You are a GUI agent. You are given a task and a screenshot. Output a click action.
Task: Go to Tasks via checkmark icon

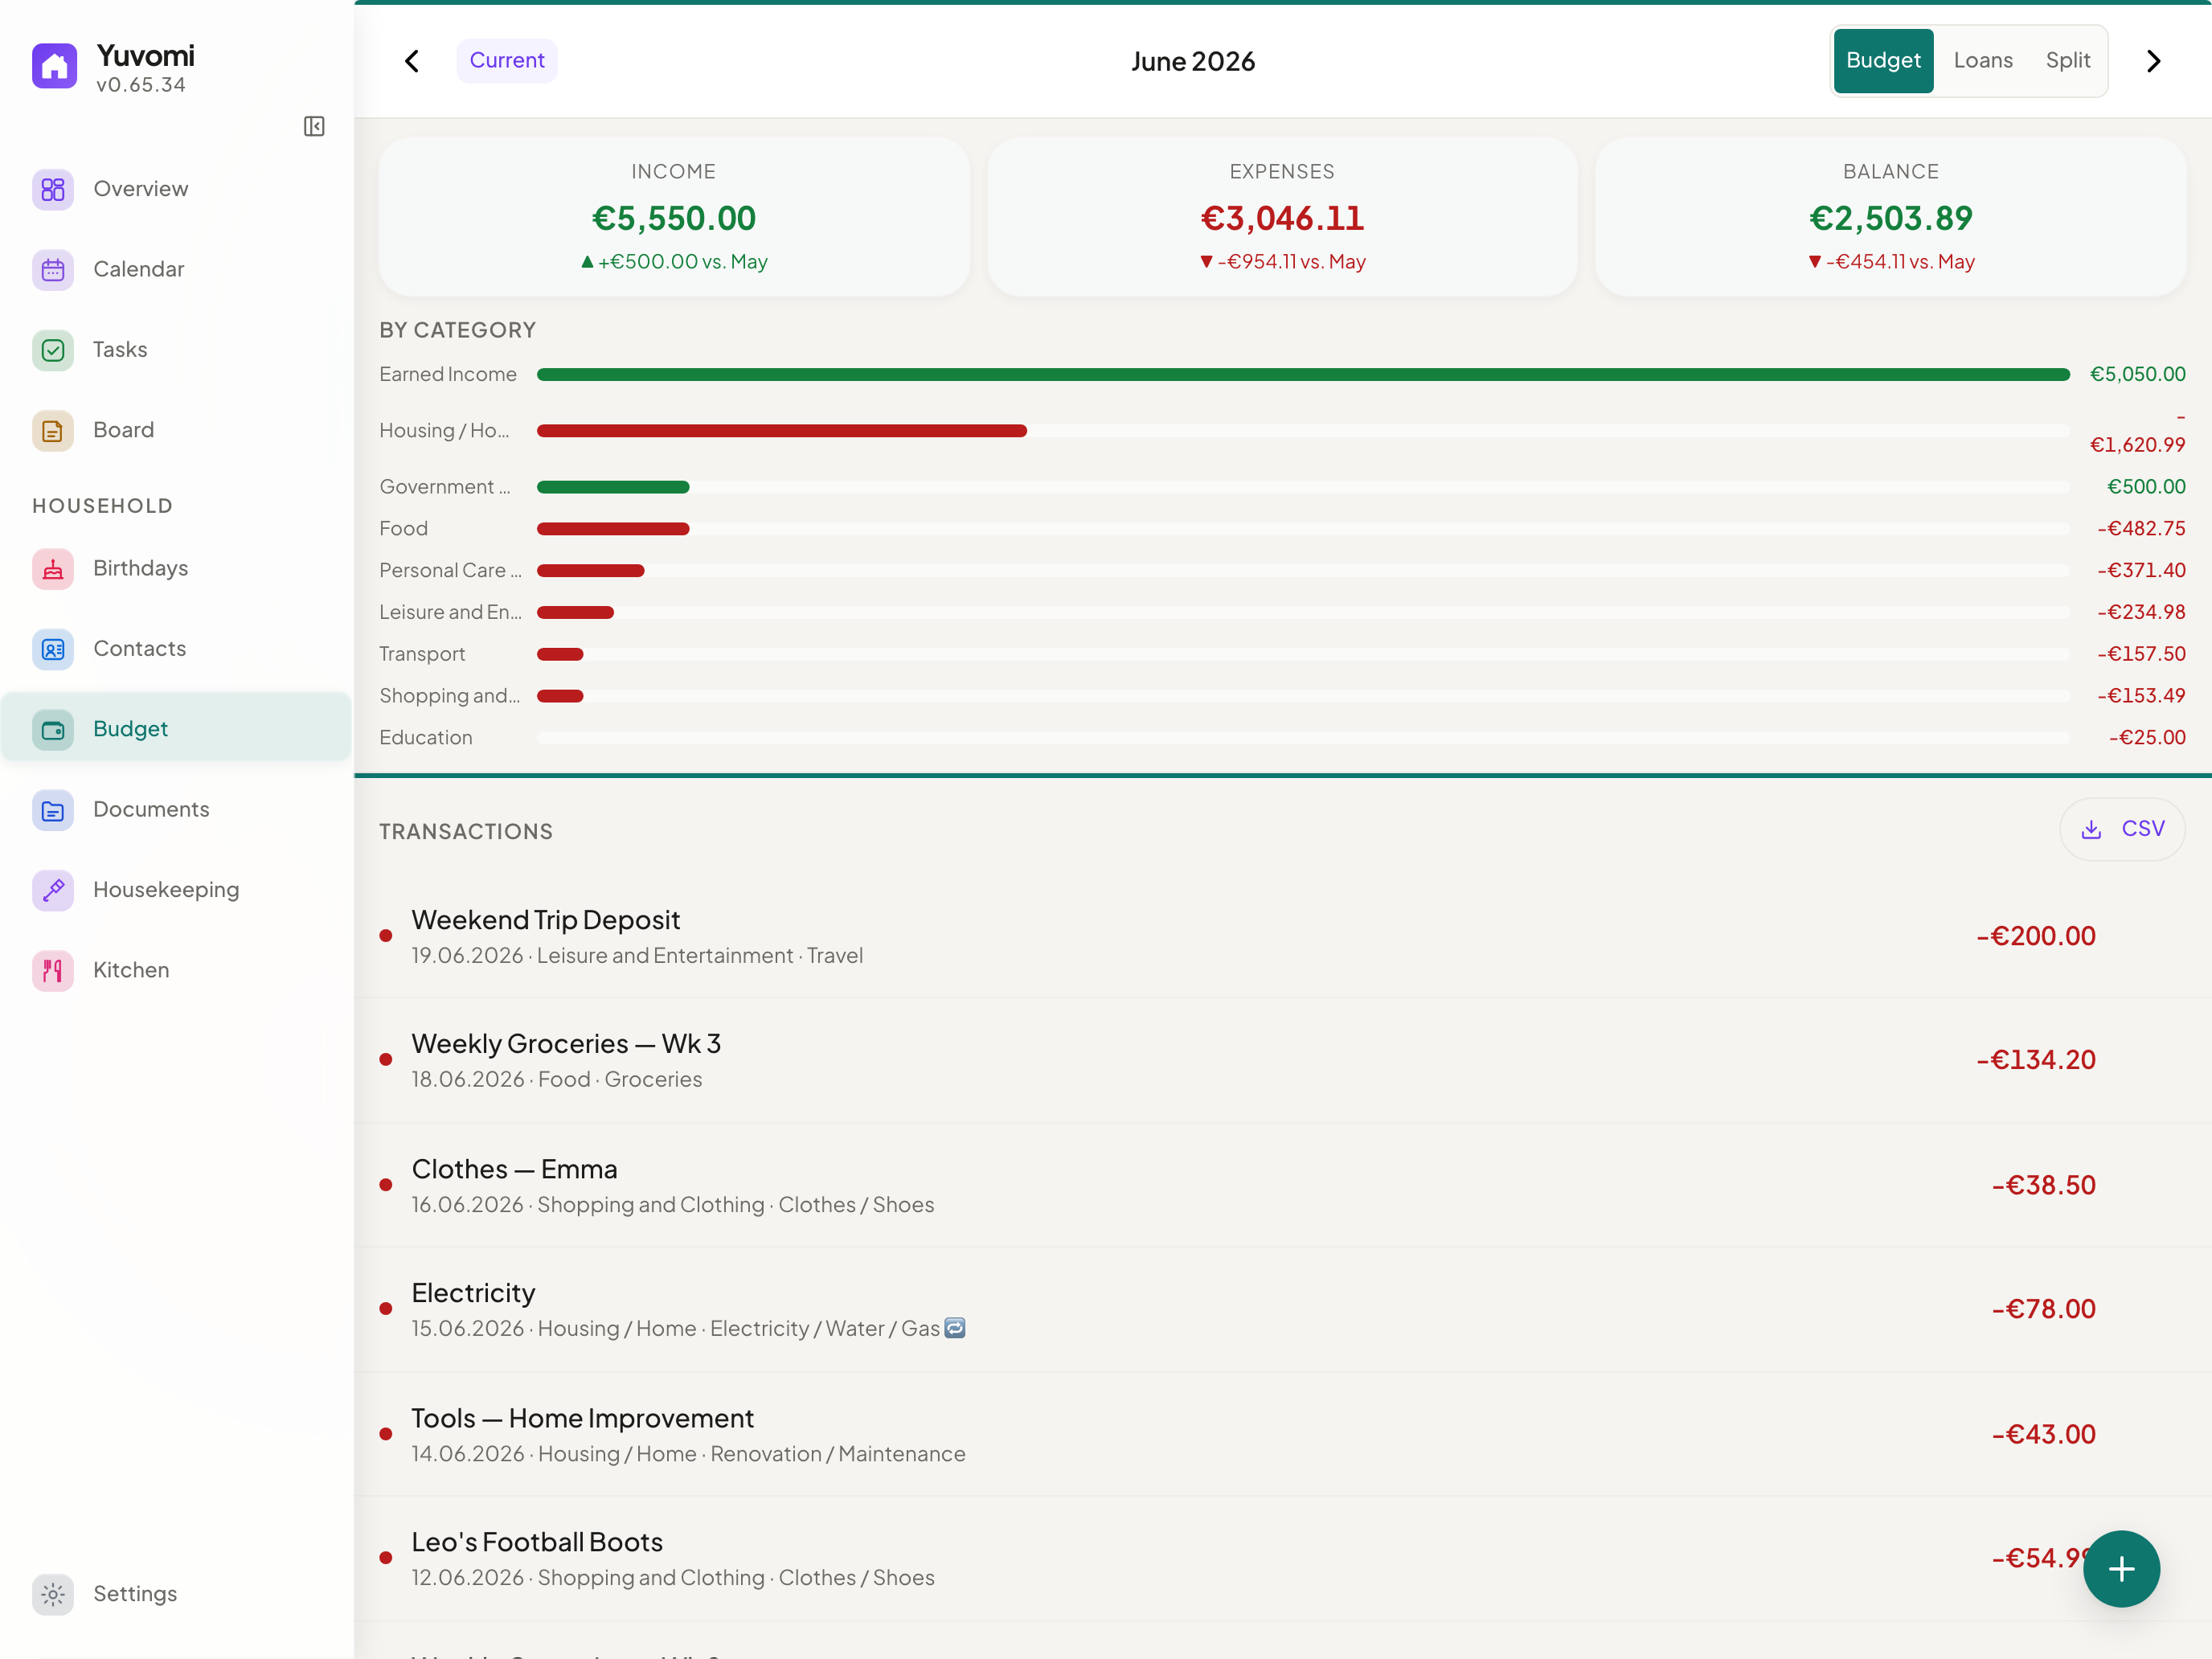point(53,350)
